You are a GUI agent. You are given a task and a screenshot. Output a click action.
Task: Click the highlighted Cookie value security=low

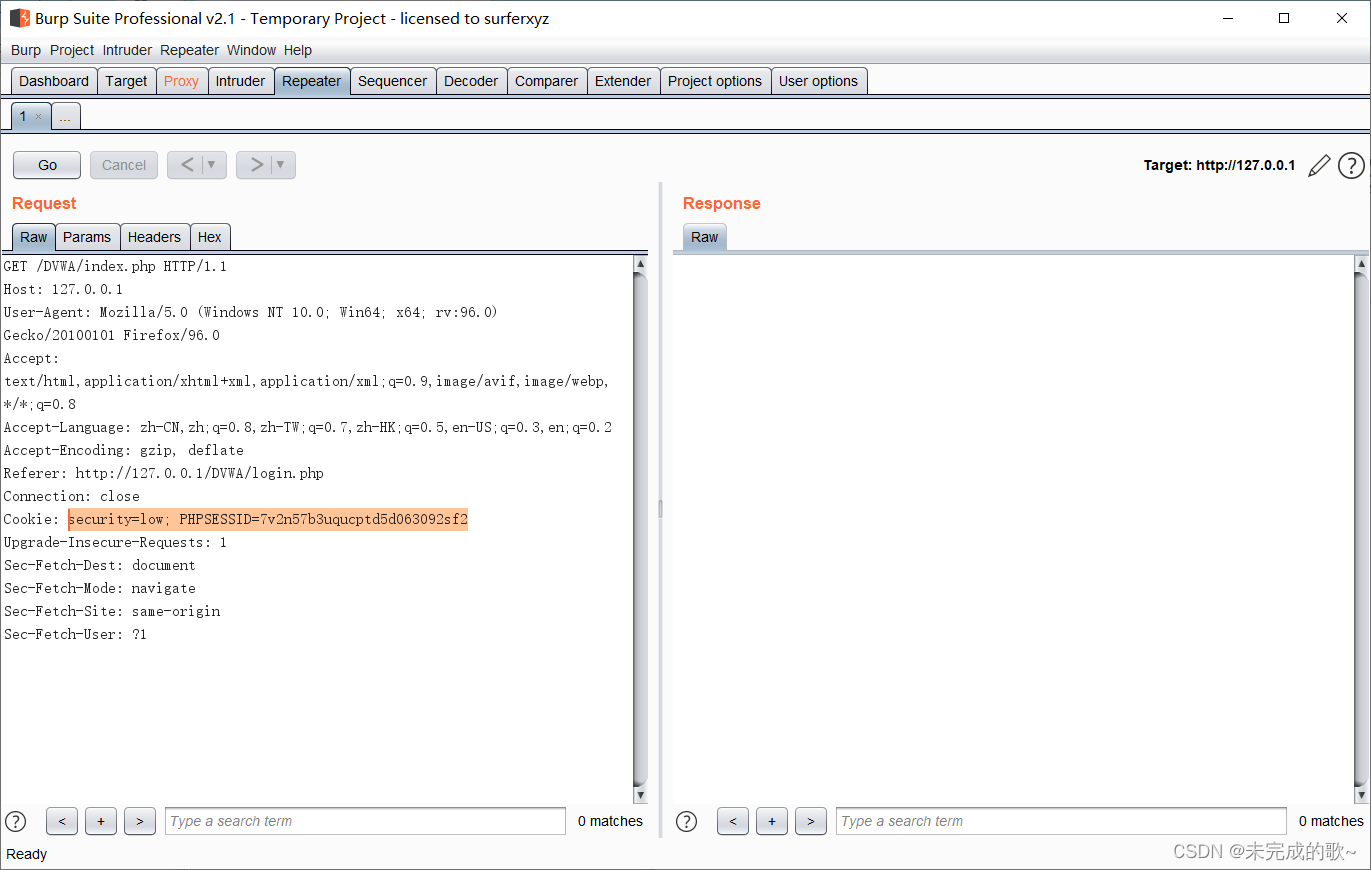click(267, 519)
